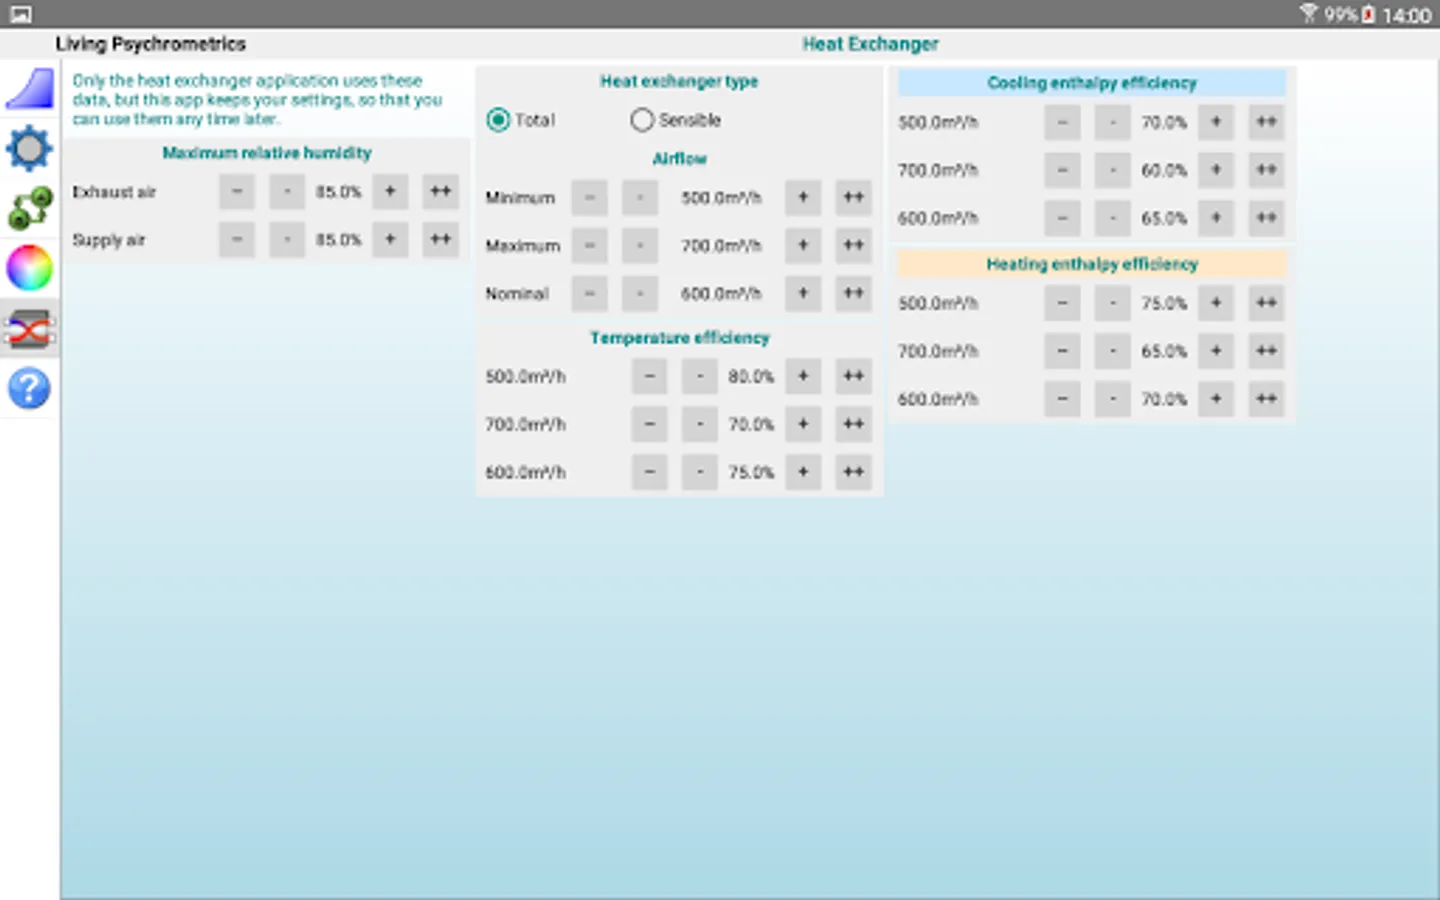Screen dimensions: 1440x900
Task: Decrease 500 m³/h heating enthalpy efficiency small minus
Action: (1113, 303)
